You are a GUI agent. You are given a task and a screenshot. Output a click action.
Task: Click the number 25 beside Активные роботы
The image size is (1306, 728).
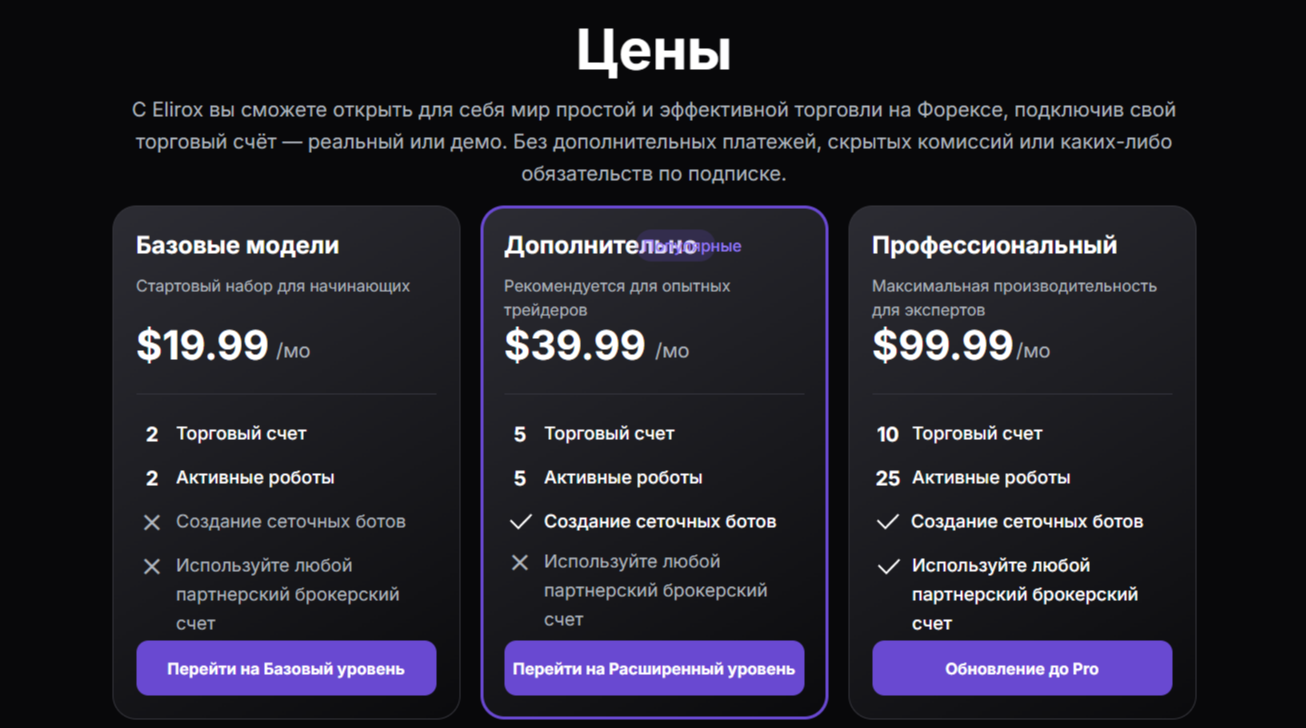[887, 478]
